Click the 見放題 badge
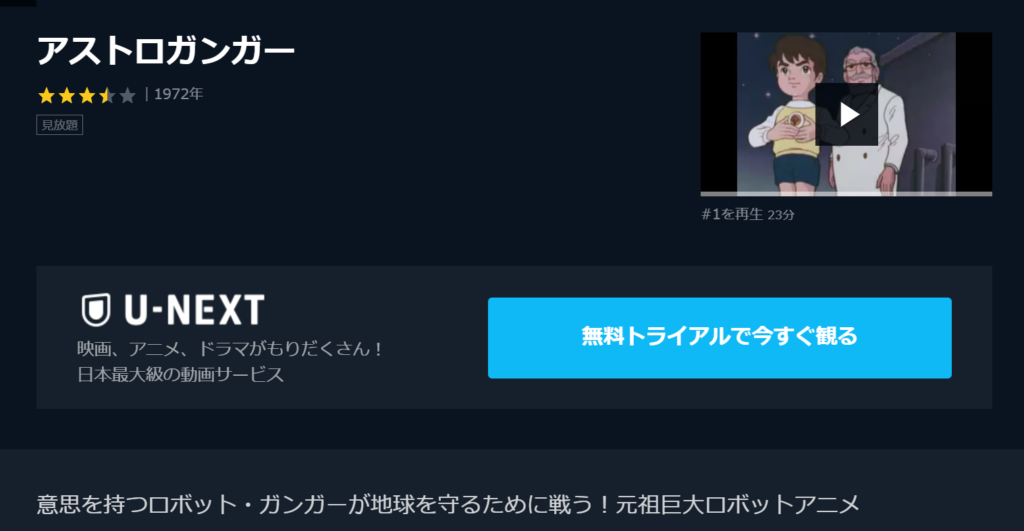The image size is (1024, 531). 59,125
